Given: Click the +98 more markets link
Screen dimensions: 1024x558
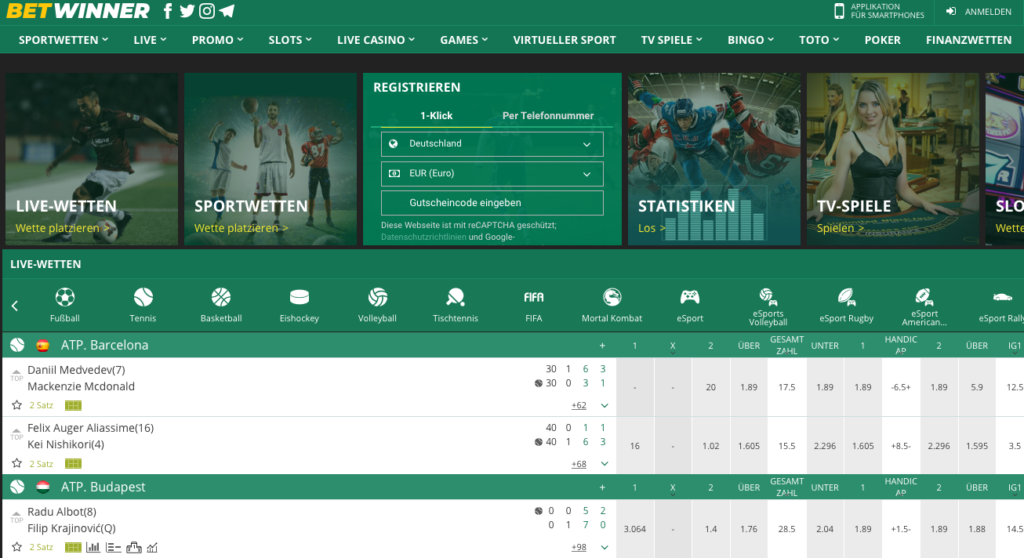Looking at the screenshot, I should [x=579, y=548].
